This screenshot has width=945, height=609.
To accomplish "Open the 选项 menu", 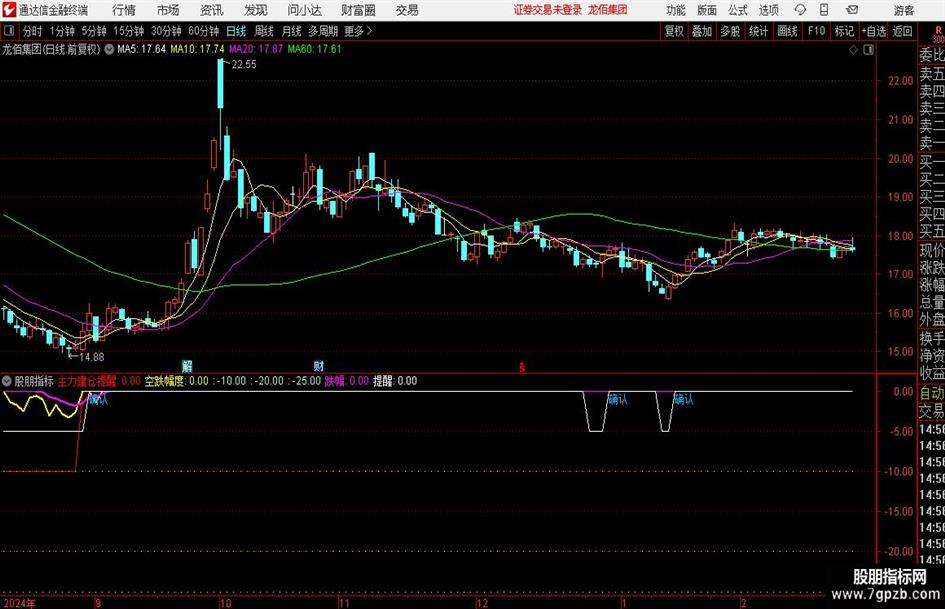I will pyautogui.click(x=768, y=10).
